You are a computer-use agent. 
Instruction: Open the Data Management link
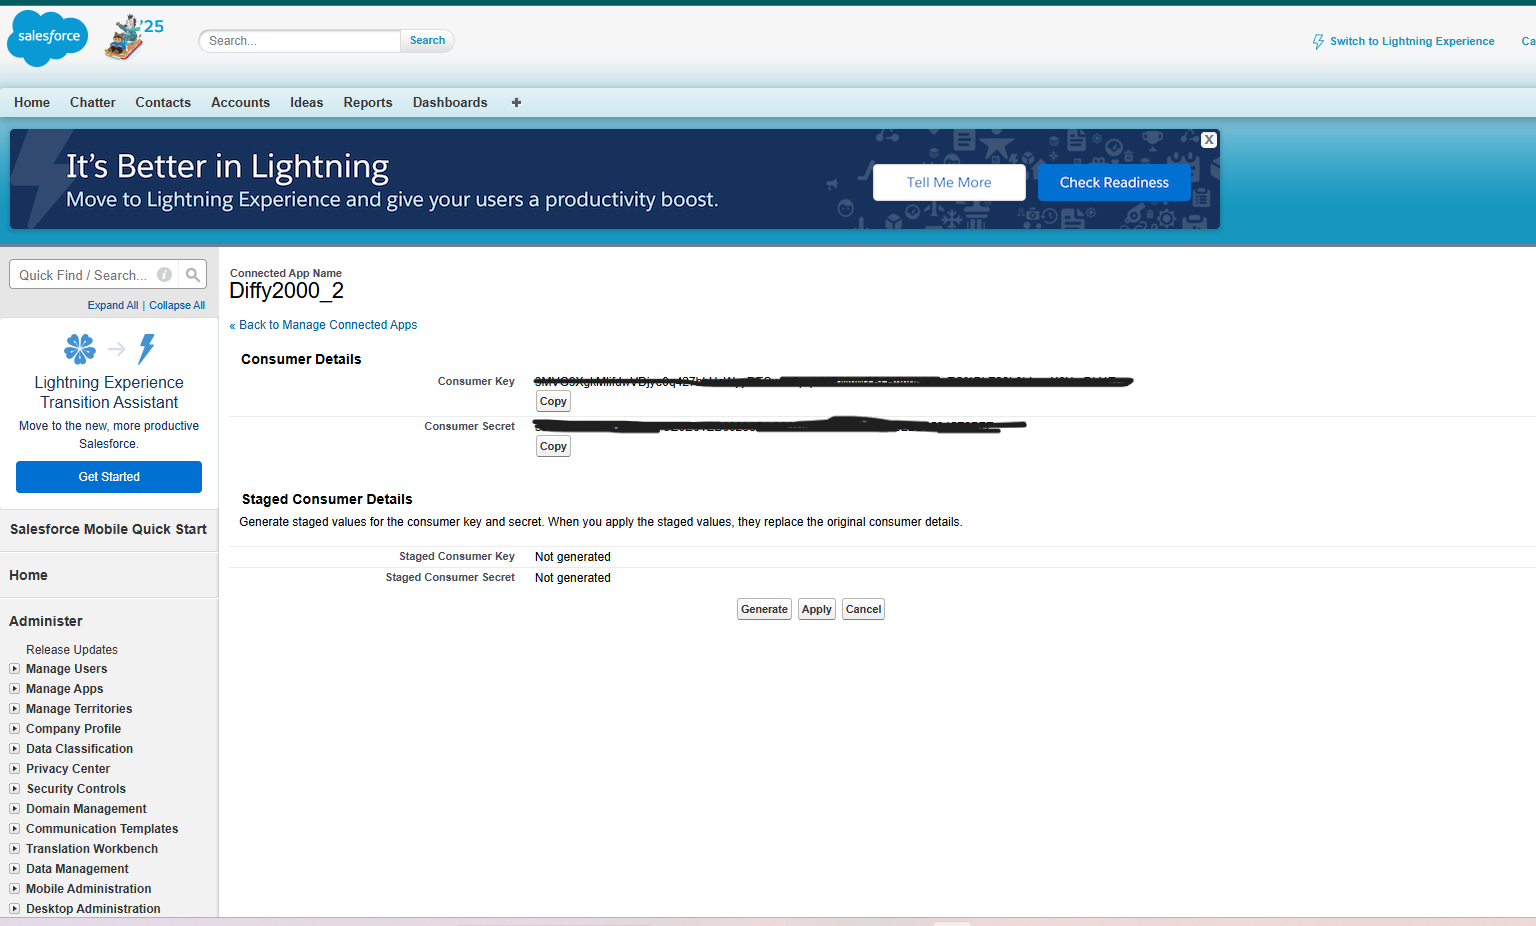pos(77,869)
